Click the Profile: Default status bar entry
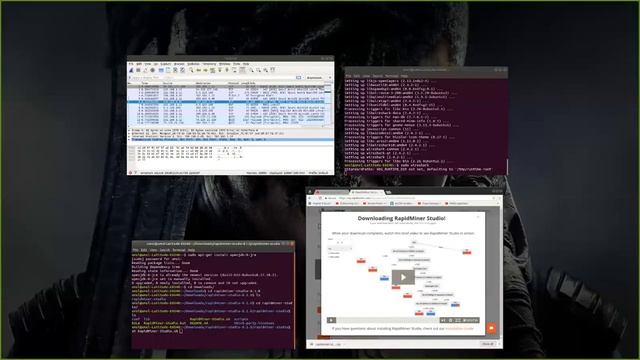 tap(318, 173)
